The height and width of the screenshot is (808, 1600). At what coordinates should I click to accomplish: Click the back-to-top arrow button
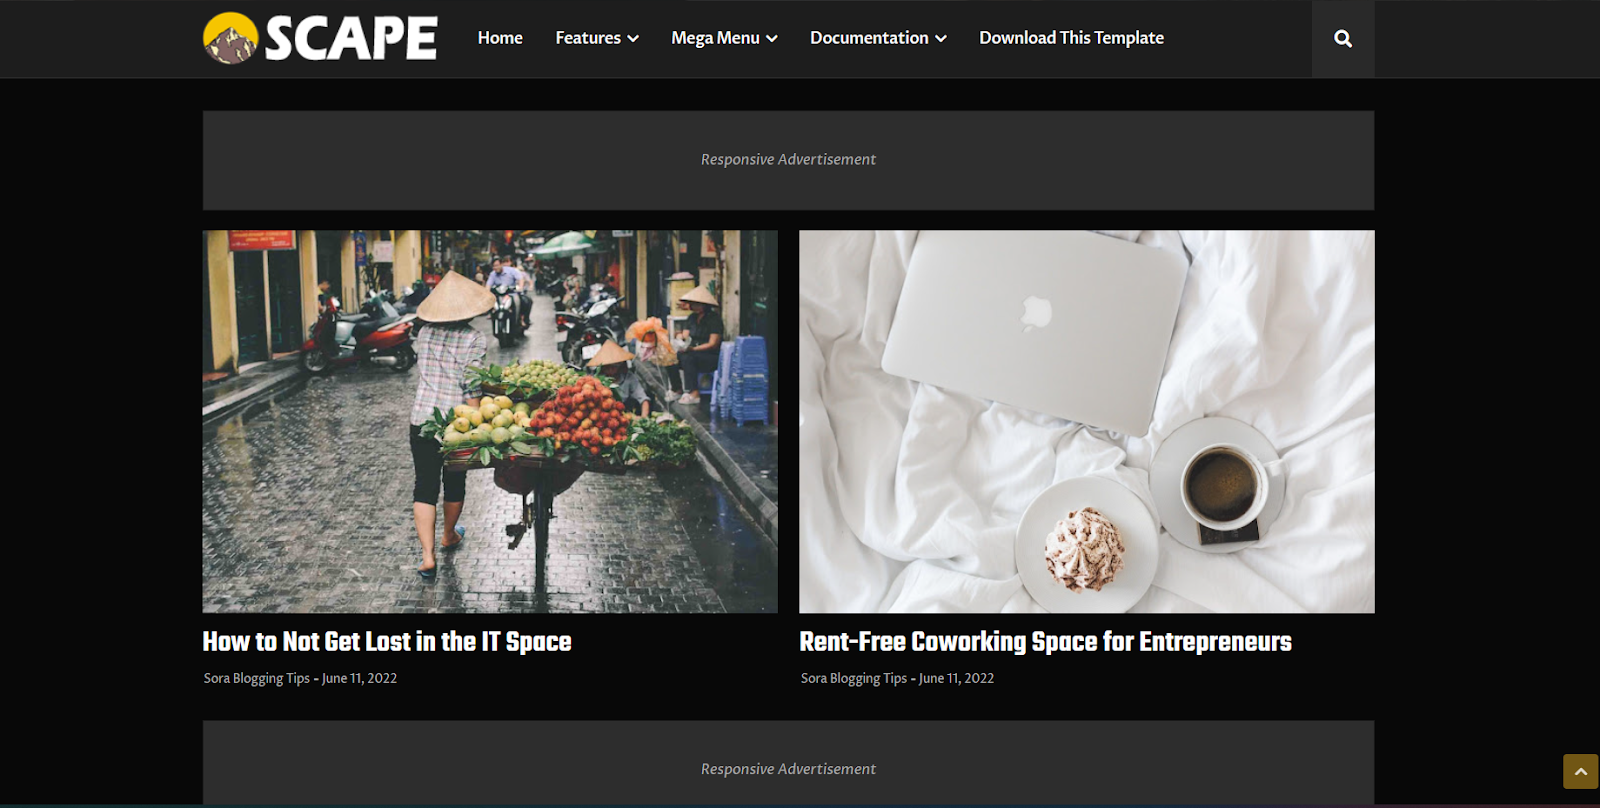click(1581, 772)
